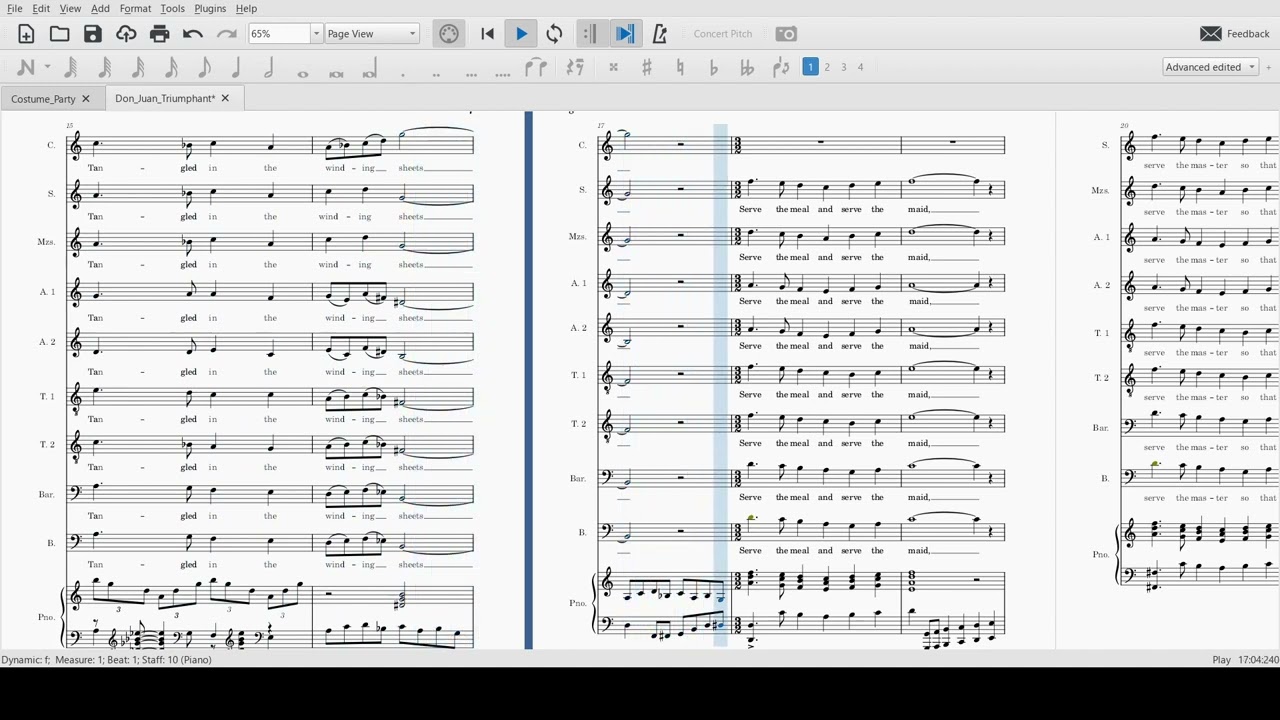Open the Feedback link
The height and width of the screenshot is (720, 1280).
tap(1248, 34)
